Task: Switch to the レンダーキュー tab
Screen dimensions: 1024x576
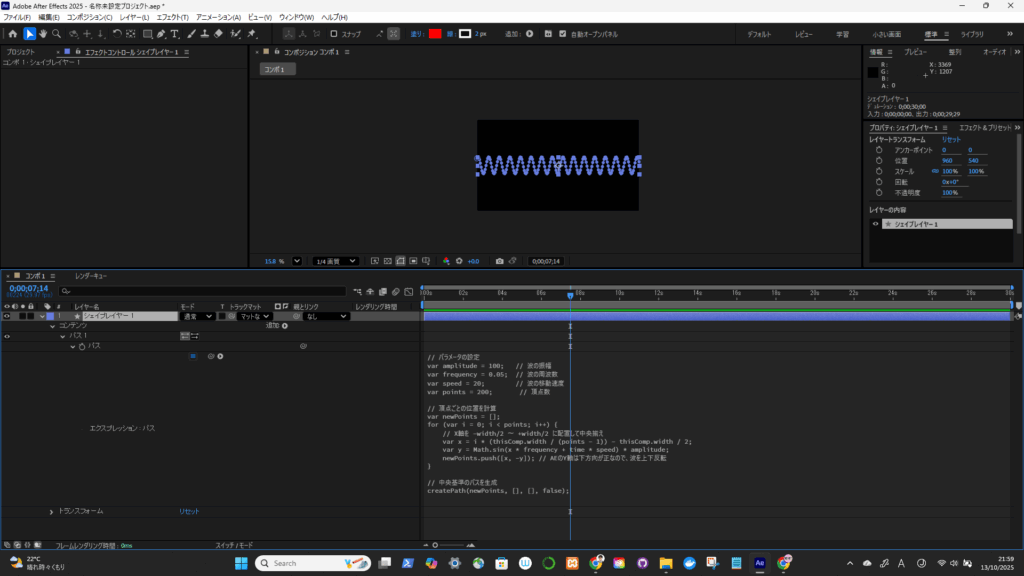Action: pos(92,276)
